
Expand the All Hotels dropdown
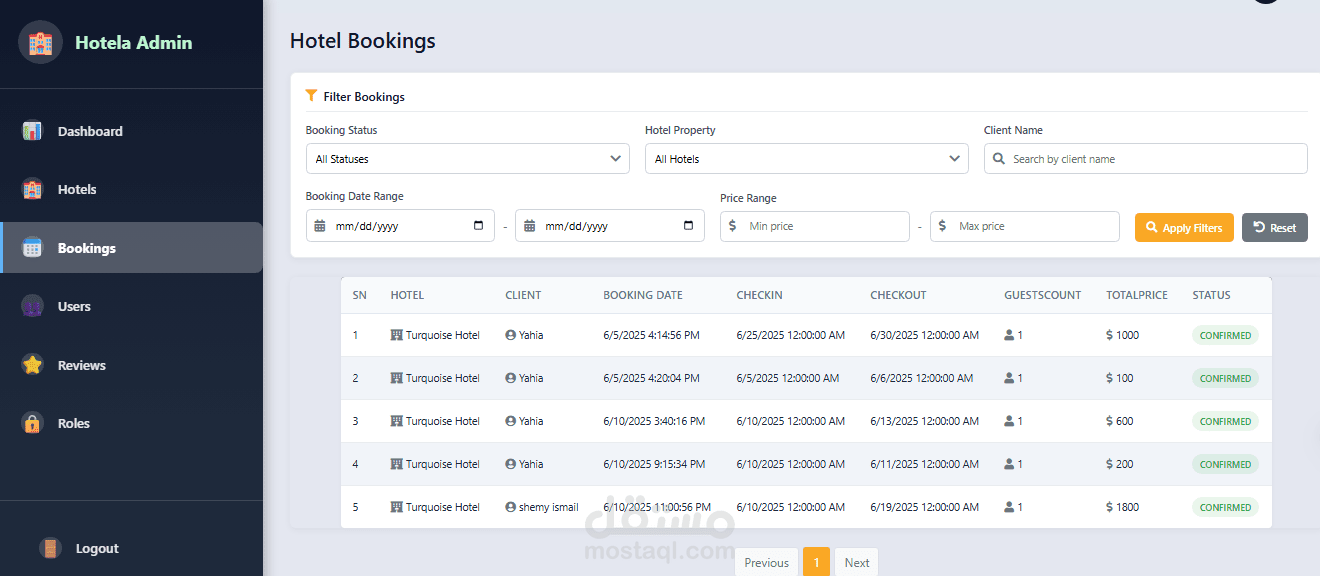coord(806,159)
